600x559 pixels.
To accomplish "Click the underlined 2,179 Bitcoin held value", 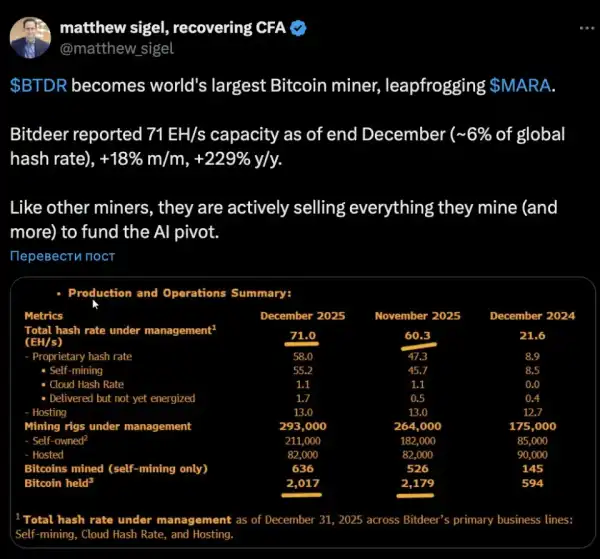I will point(417,484).
